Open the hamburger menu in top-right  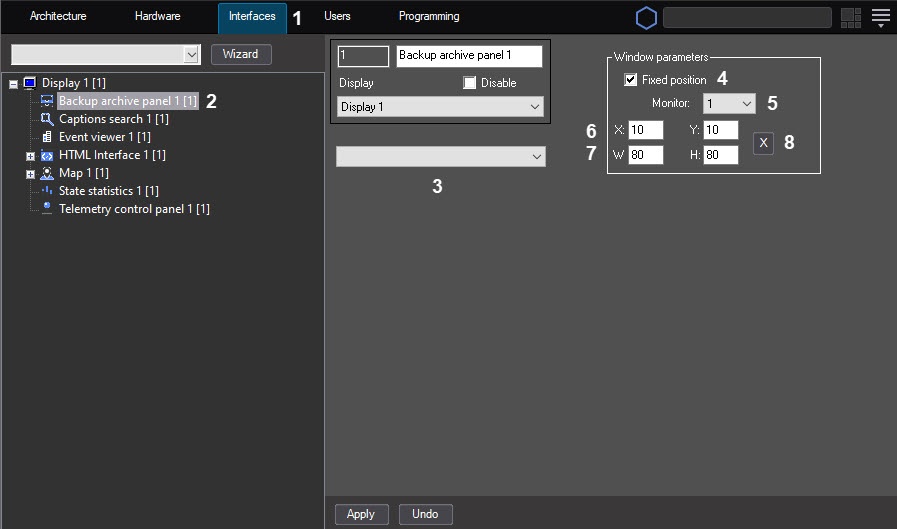click(x=880, y=18)
